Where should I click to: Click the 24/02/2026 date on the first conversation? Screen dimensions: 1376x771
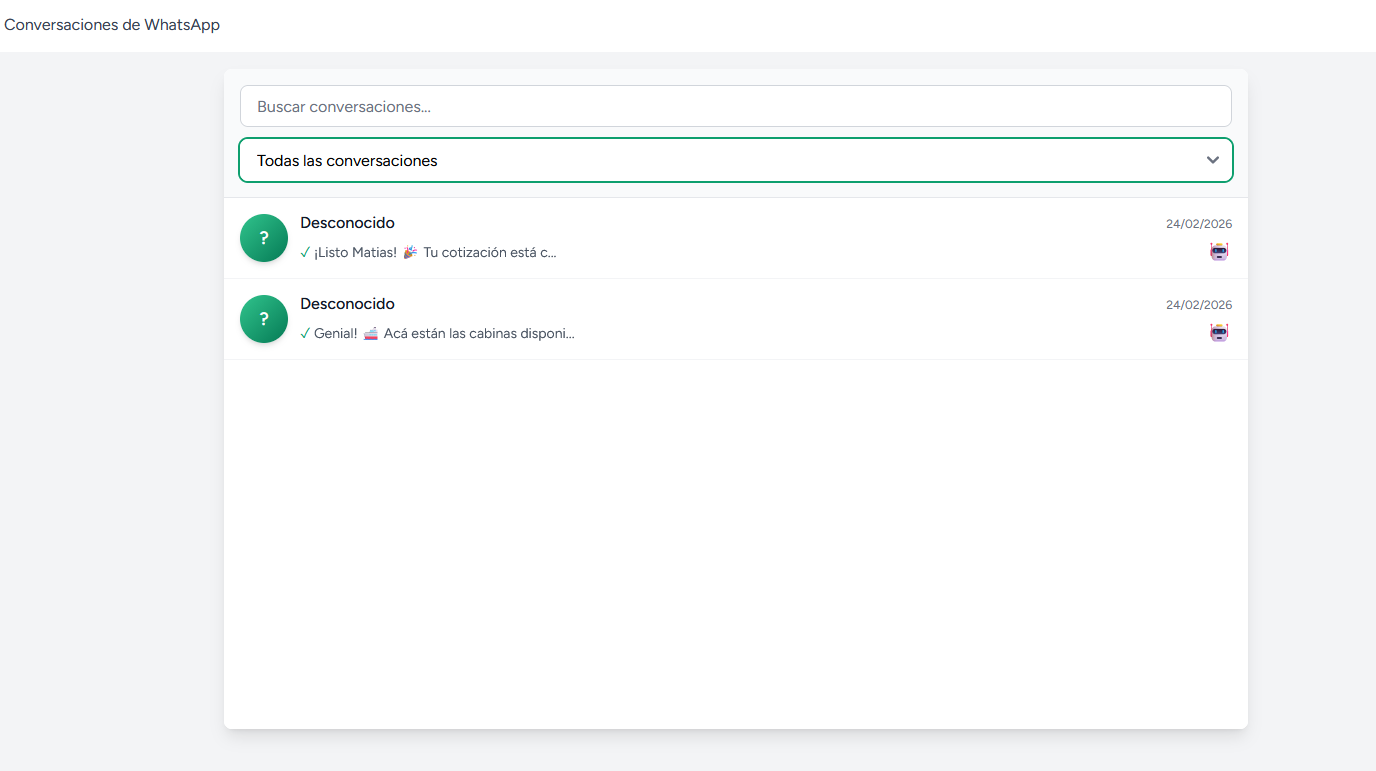click(1199, 223)
